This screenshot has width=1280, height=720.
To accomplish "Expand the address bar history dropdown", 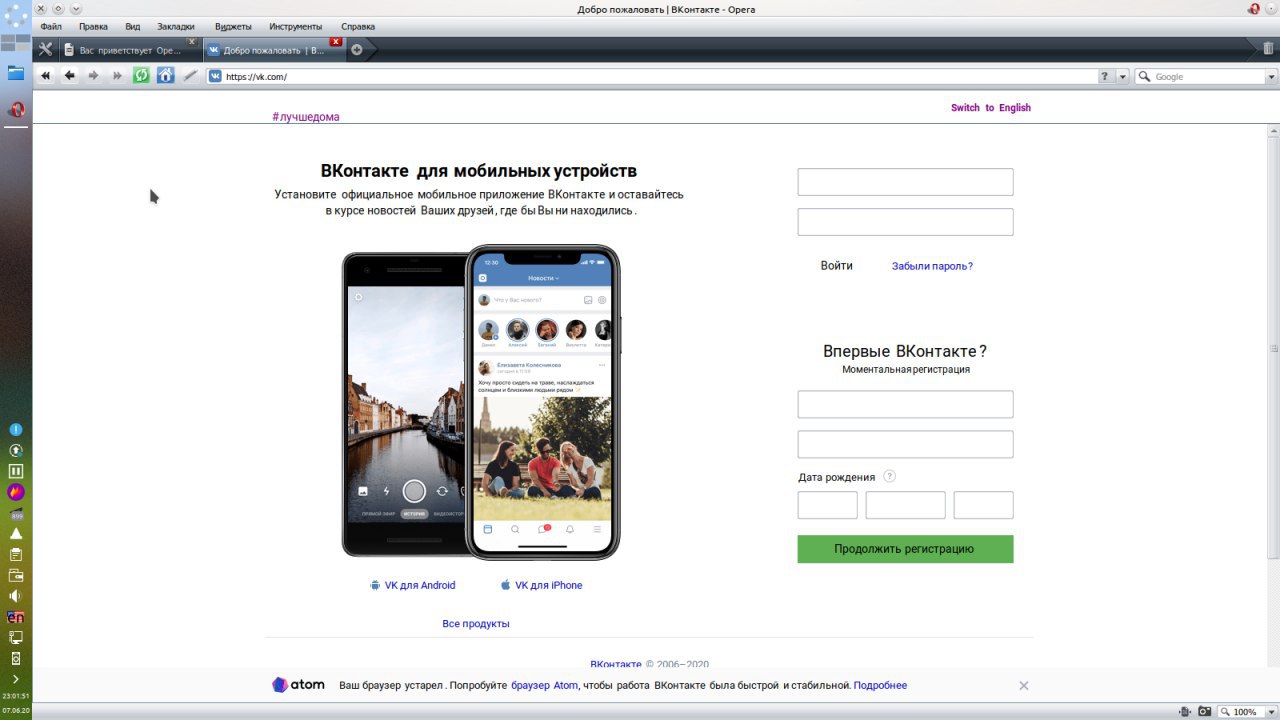I will coord(1122,76).
